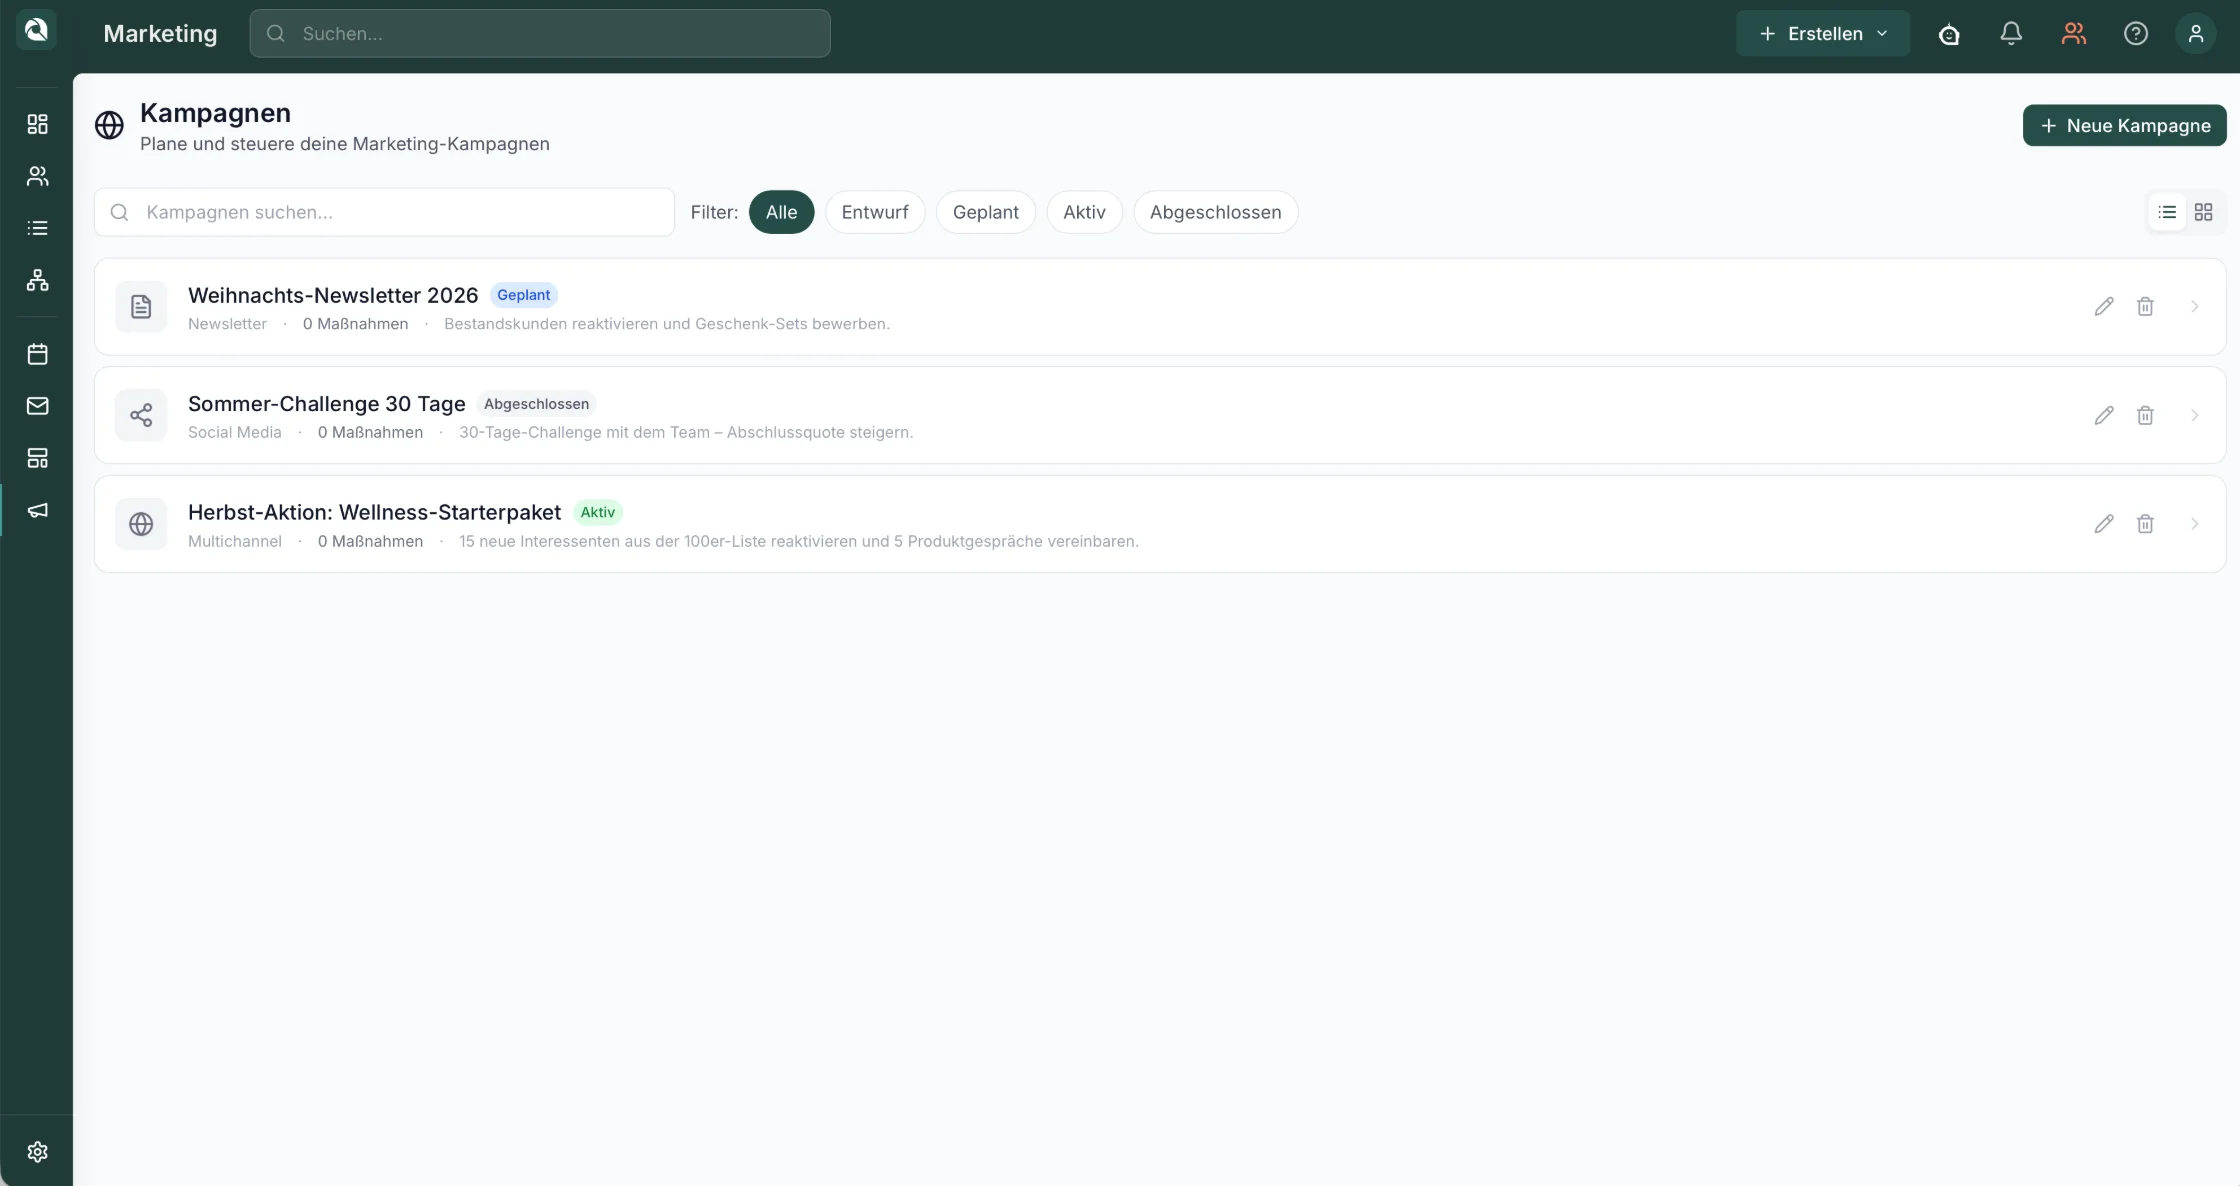Open settings gear in sidebar

(x=37, y=1152)
